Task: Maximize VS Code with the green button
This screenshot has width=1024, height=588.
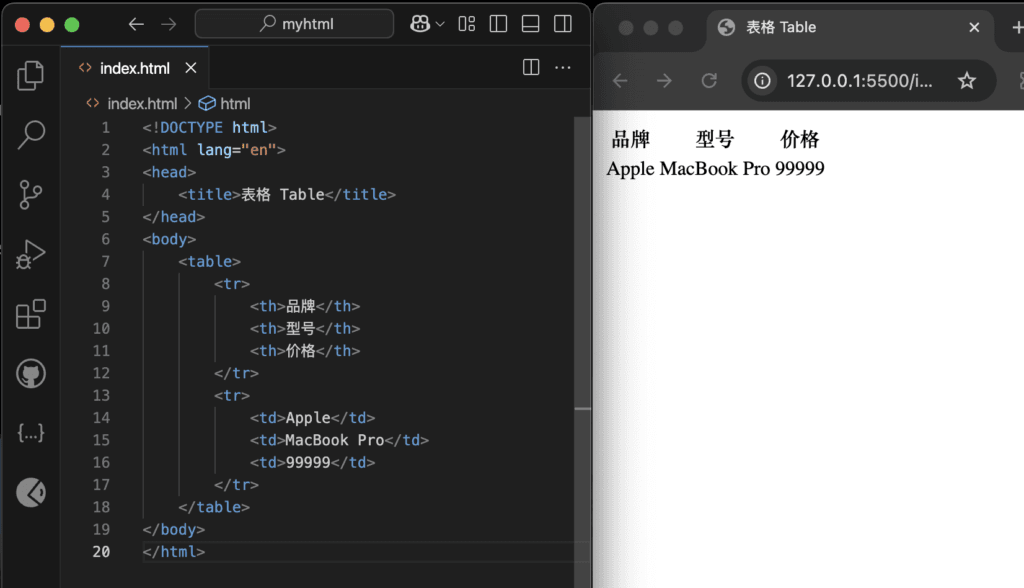Action: [x=72, y=25]
